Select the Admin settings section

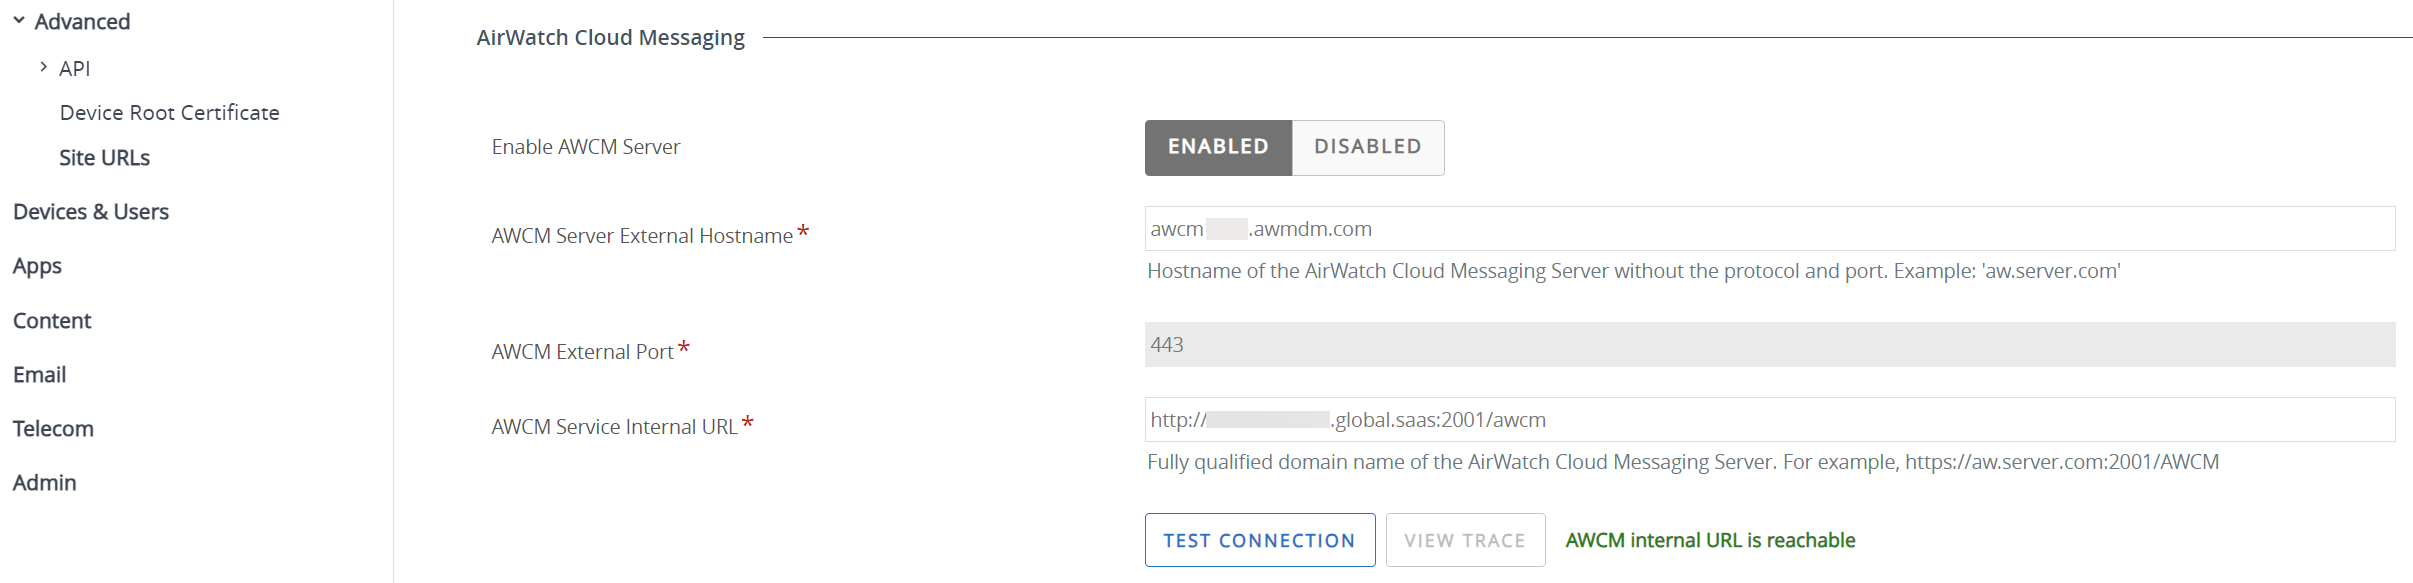[x=44, y=482]
